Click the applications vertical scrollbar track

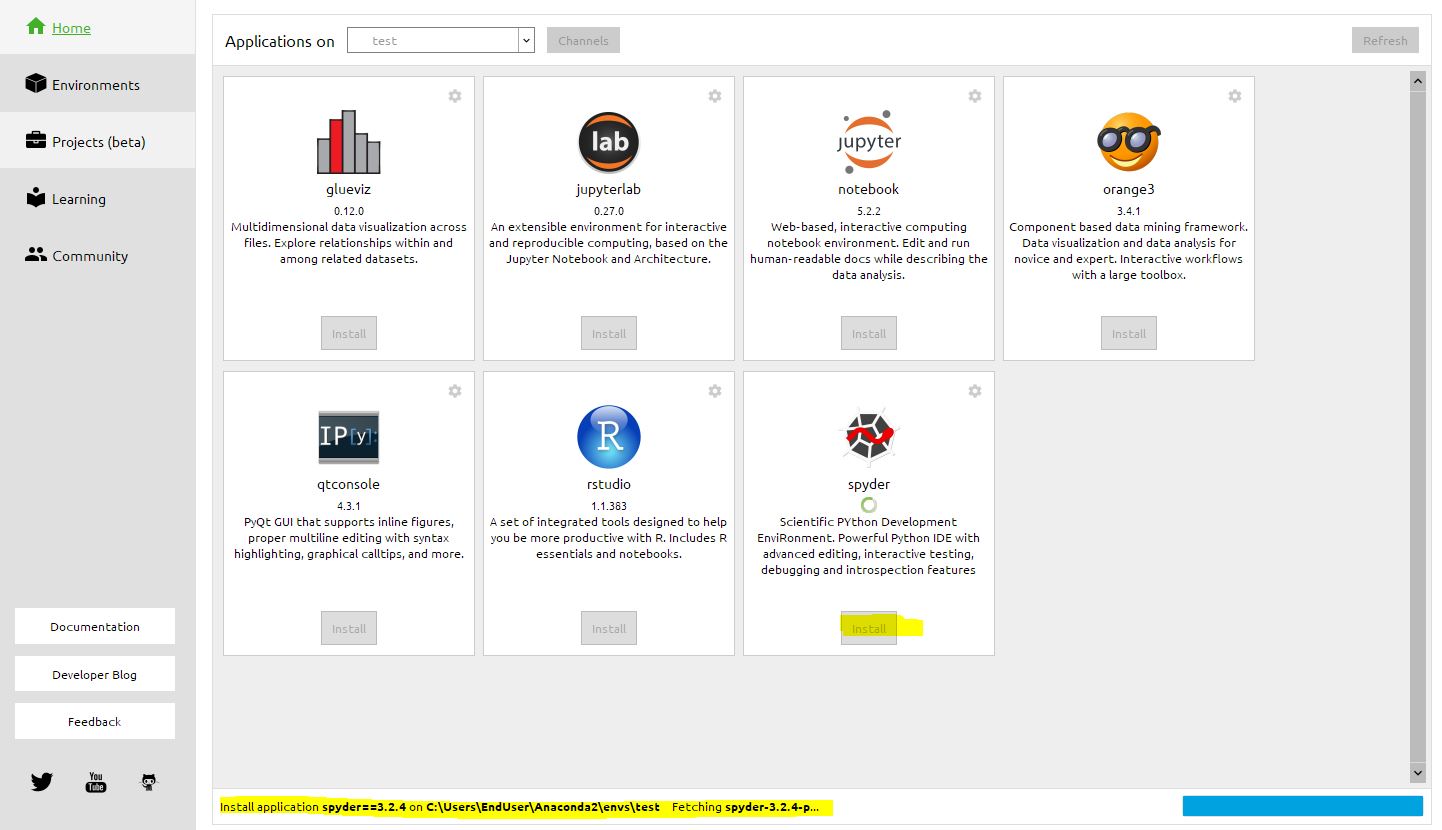click(1417, 426)
